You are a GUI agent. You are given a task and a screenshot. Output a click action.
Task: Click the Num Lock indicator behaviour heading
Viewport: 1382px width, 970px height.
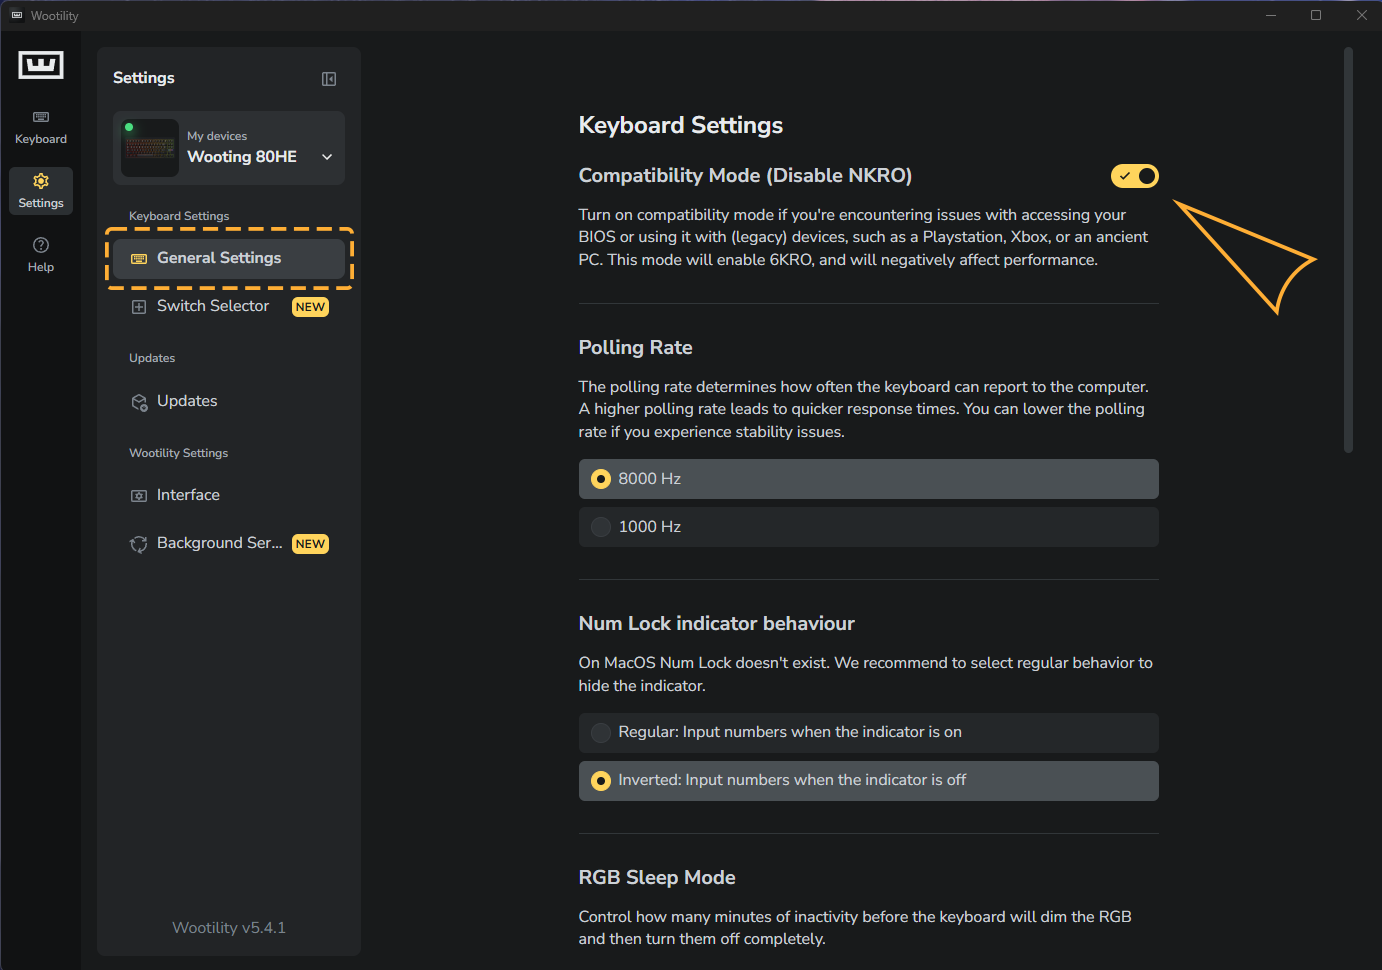pos(717,623)
